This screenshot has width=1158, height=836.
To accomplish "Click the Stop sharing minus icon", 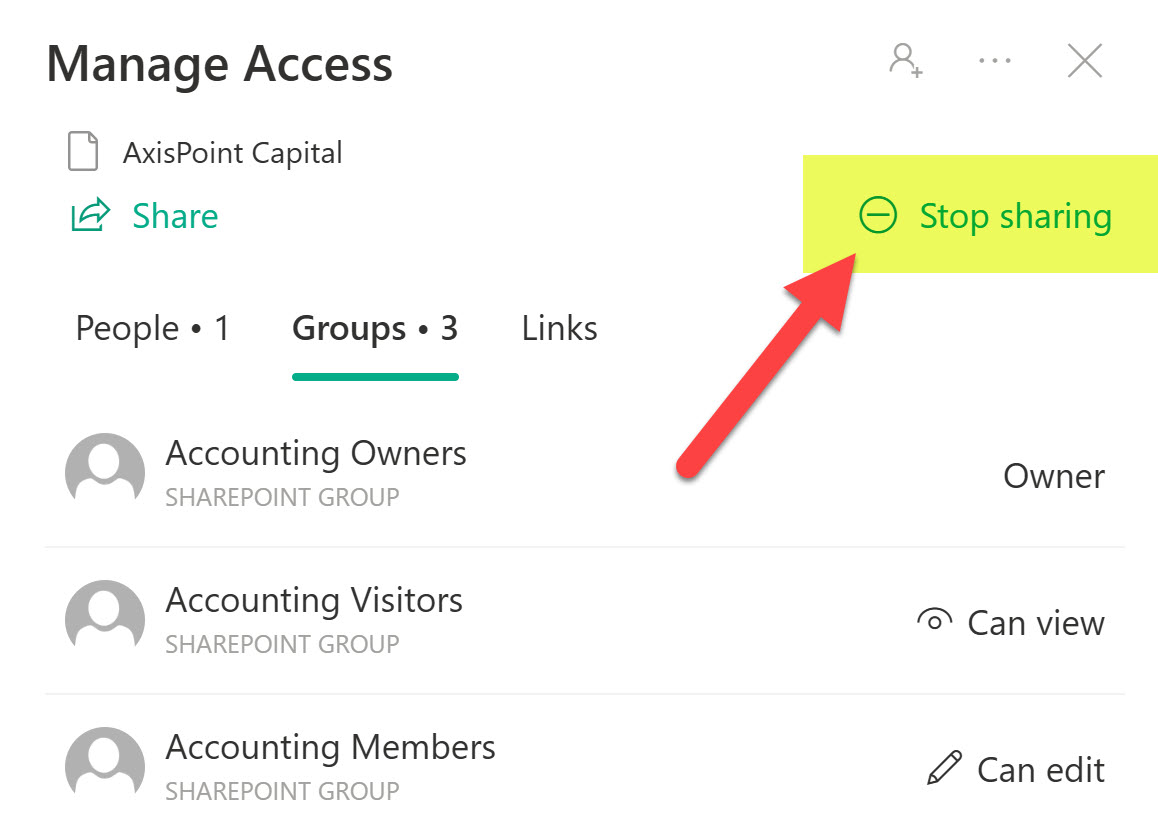I will pyautogui.click(x=878, y=216).
